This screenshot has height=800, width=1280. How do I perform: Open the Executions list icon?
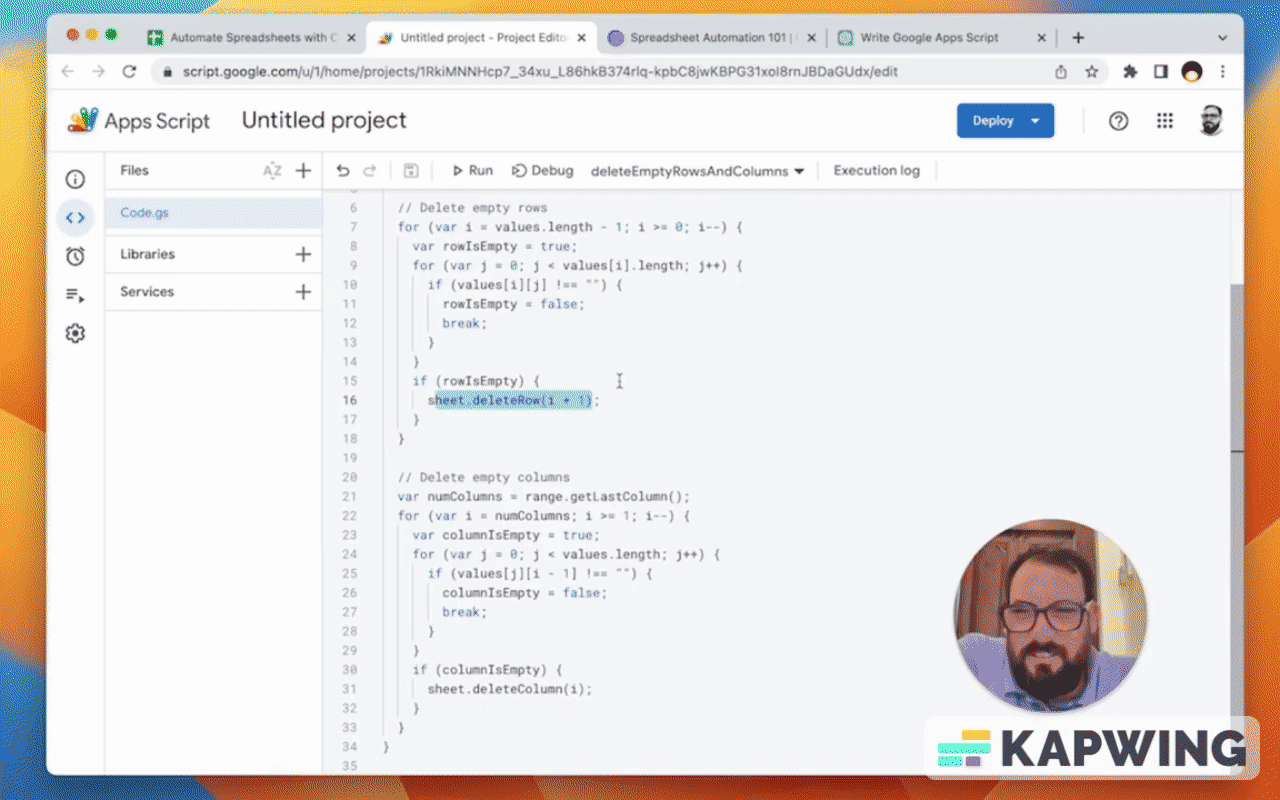pyautogui.click(x=75, y=295)
